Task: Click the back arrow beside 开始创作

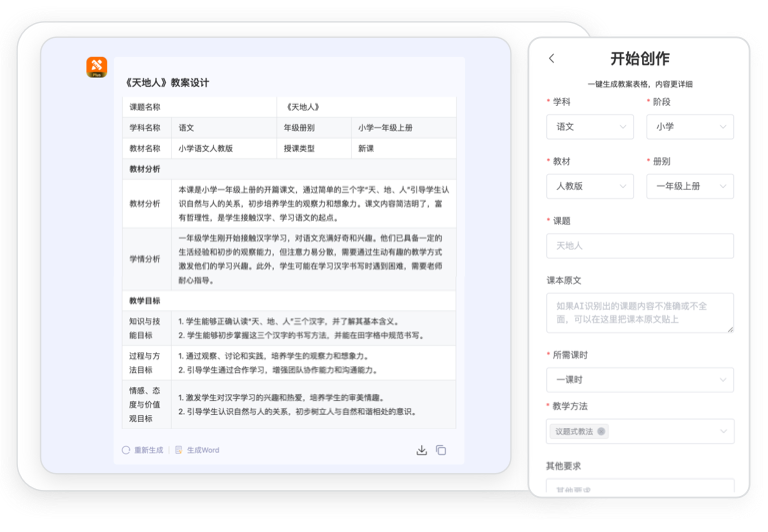Action: point(552,59)
